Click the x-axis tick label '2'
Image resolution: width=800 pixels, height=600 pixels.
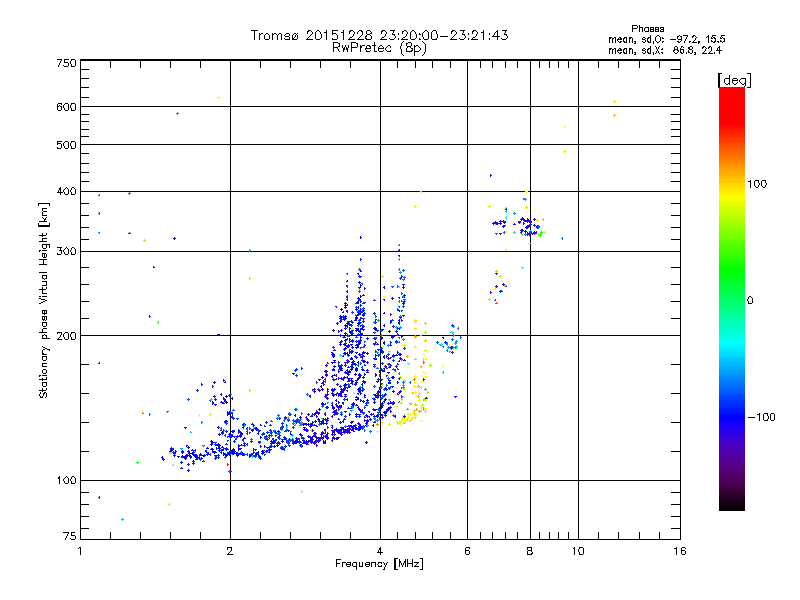click(x=230, y=551)
